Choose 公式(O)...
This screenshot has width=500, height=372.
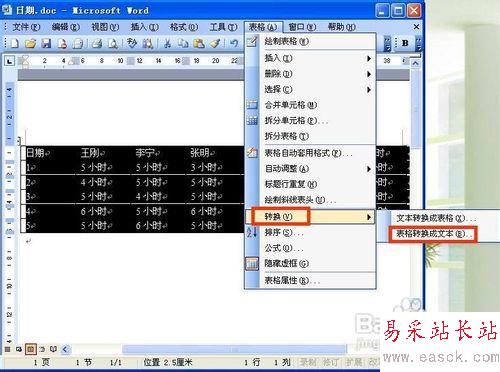[x=310, y=248]
